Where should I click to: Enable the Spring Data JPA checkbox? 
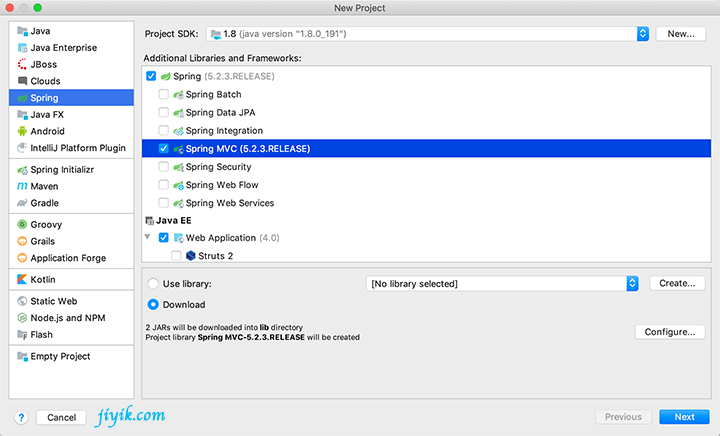163,112
